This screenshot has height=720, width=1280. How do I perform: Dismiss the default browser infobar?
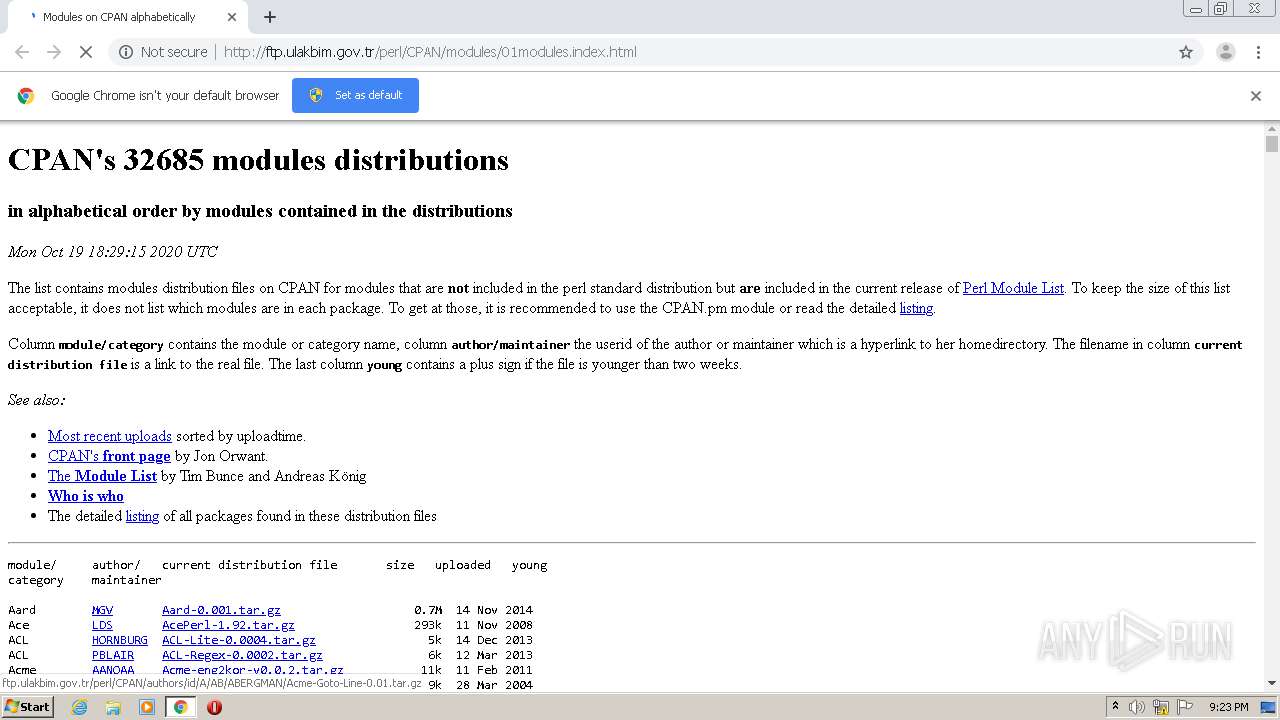coord(1256,96)
